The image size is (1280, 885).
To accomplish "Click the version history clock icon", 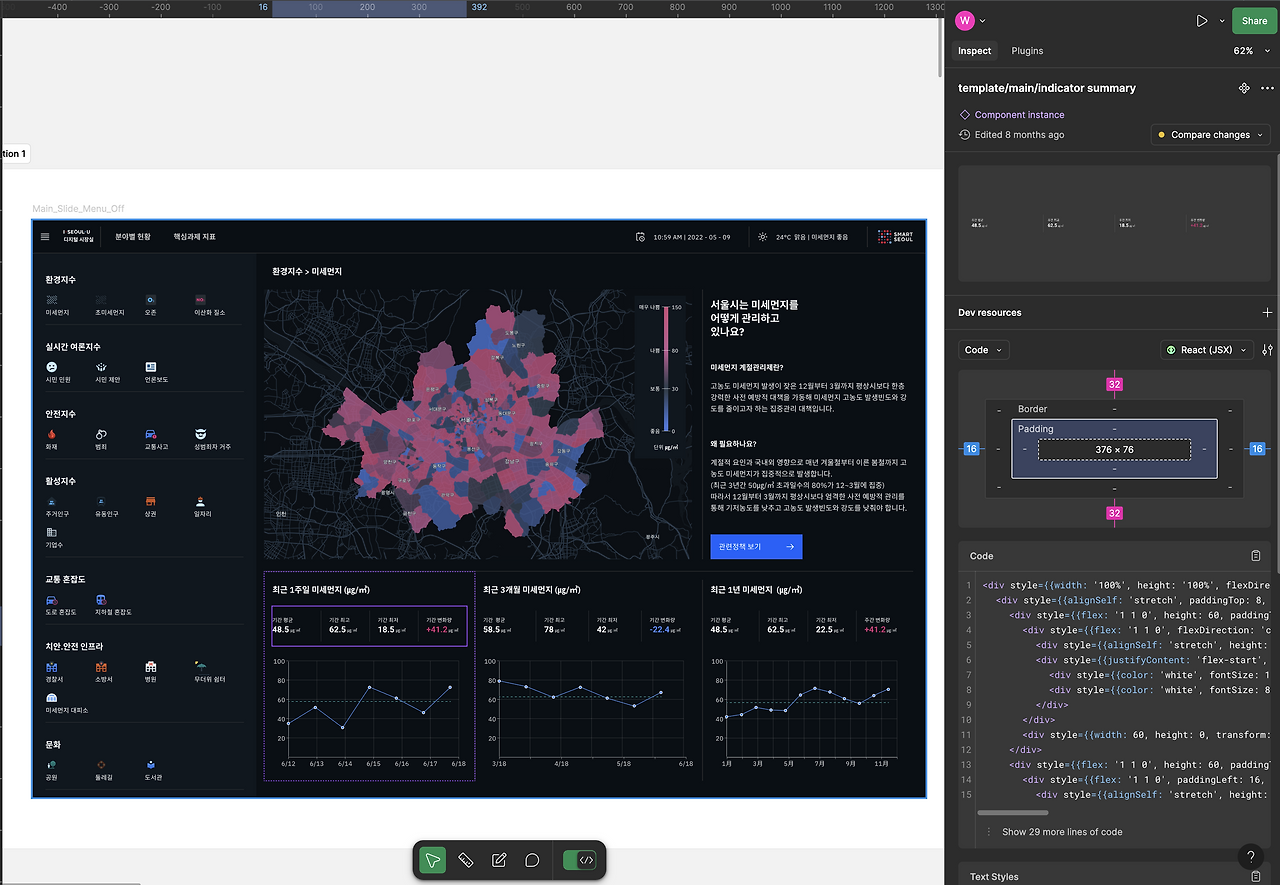I will click(x=964, y=135).
